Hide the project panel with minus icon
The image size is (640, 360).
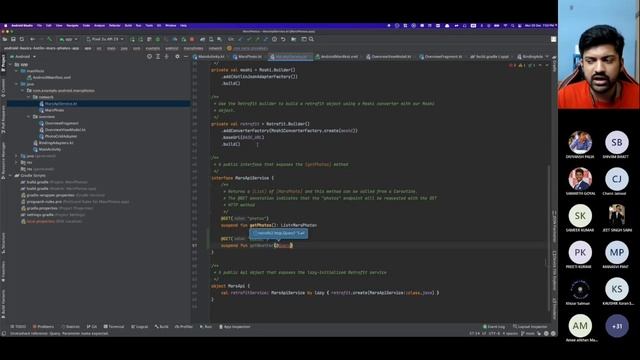pos(186,57)
